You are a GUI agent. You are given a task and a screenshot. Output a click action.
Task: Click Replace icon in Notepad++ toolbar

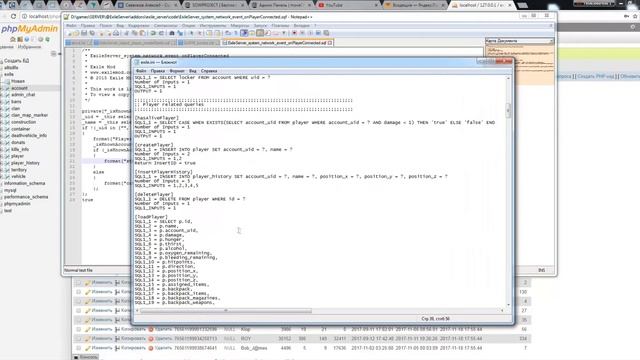point(180,33)
